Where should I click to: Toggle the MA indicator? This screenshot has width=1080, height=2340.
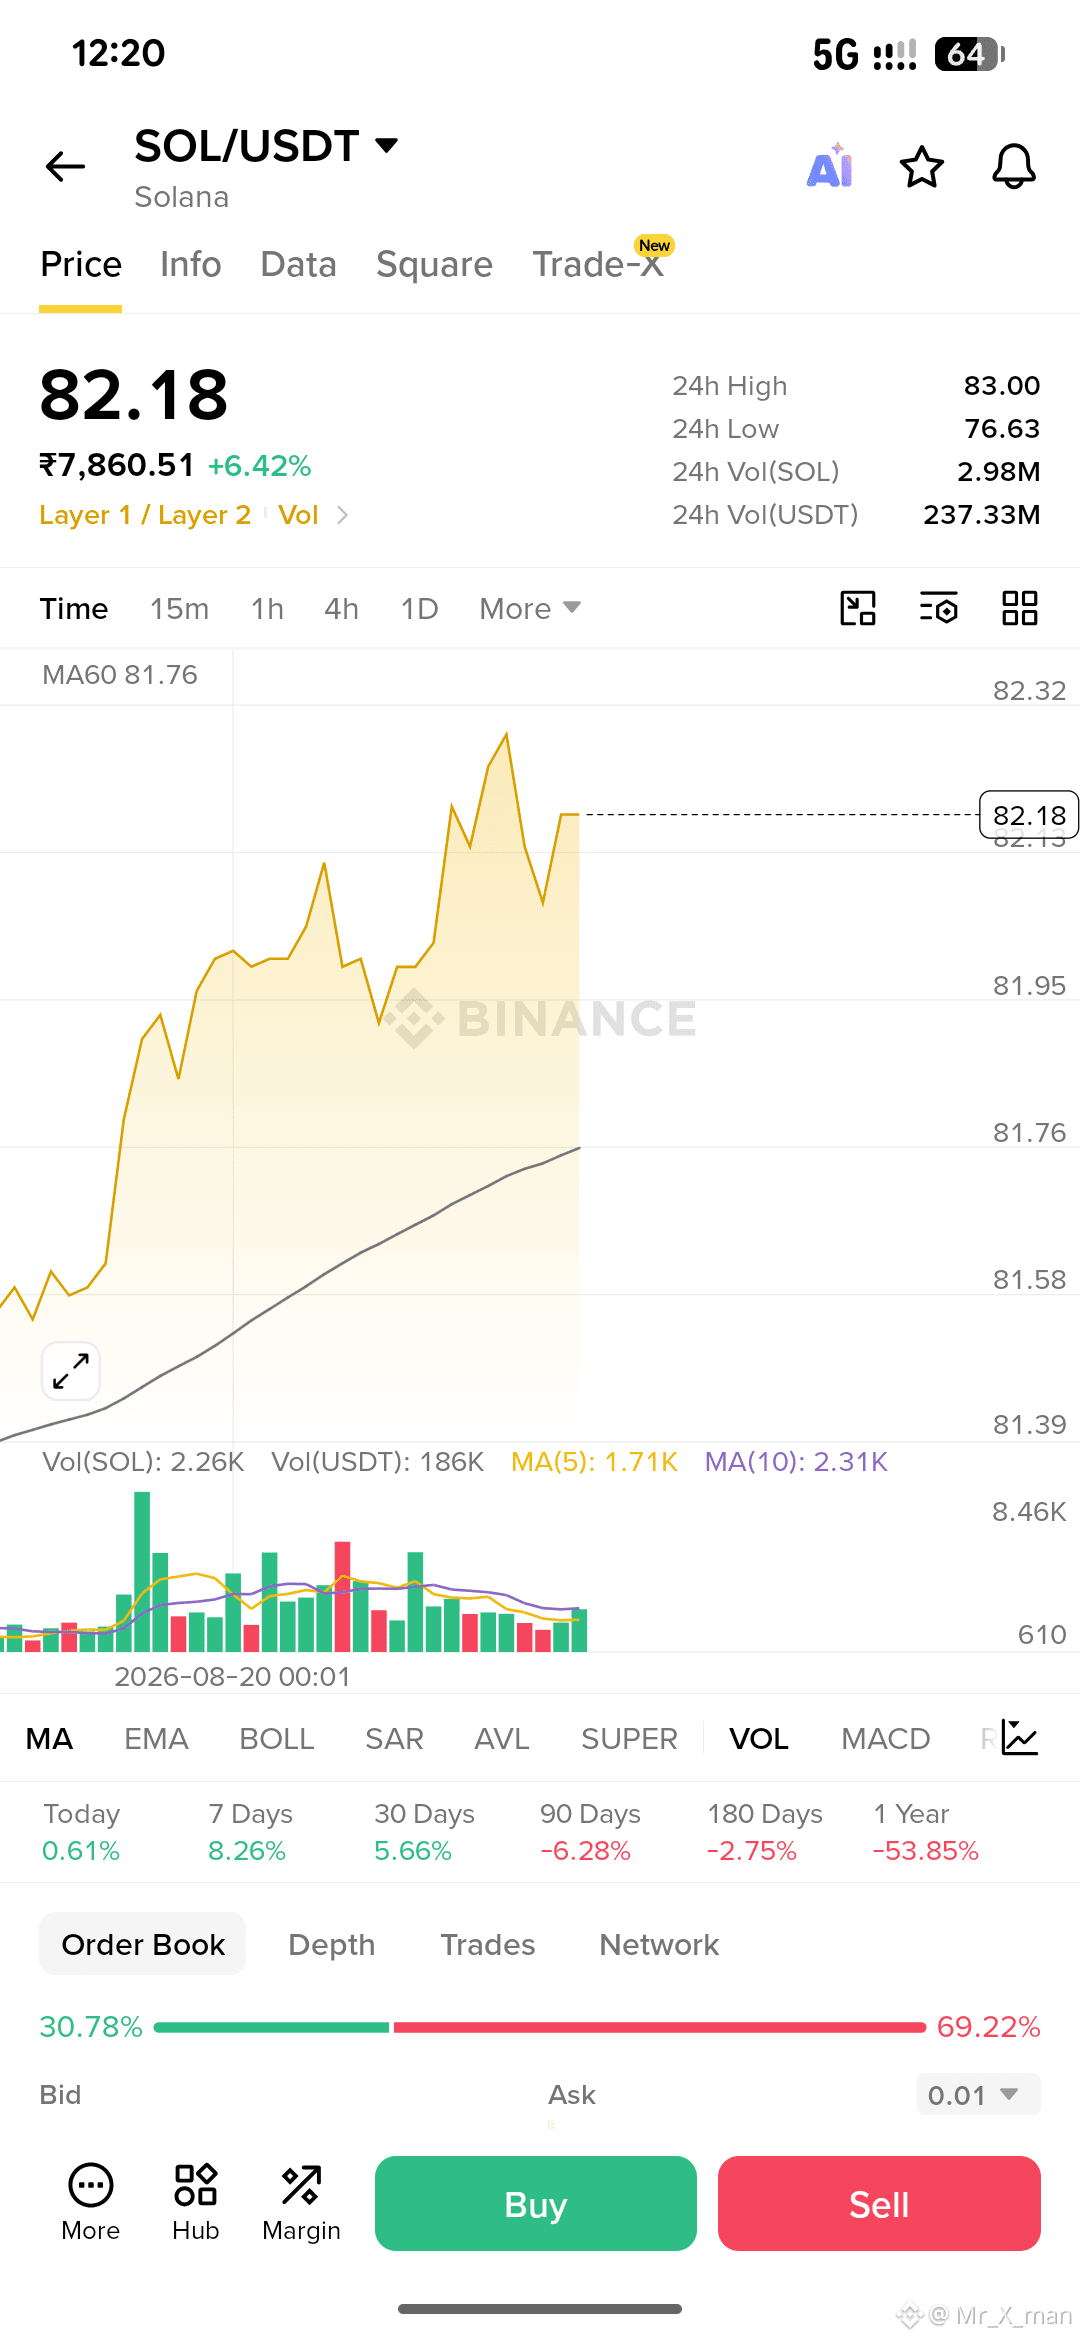pos(49,1739)
